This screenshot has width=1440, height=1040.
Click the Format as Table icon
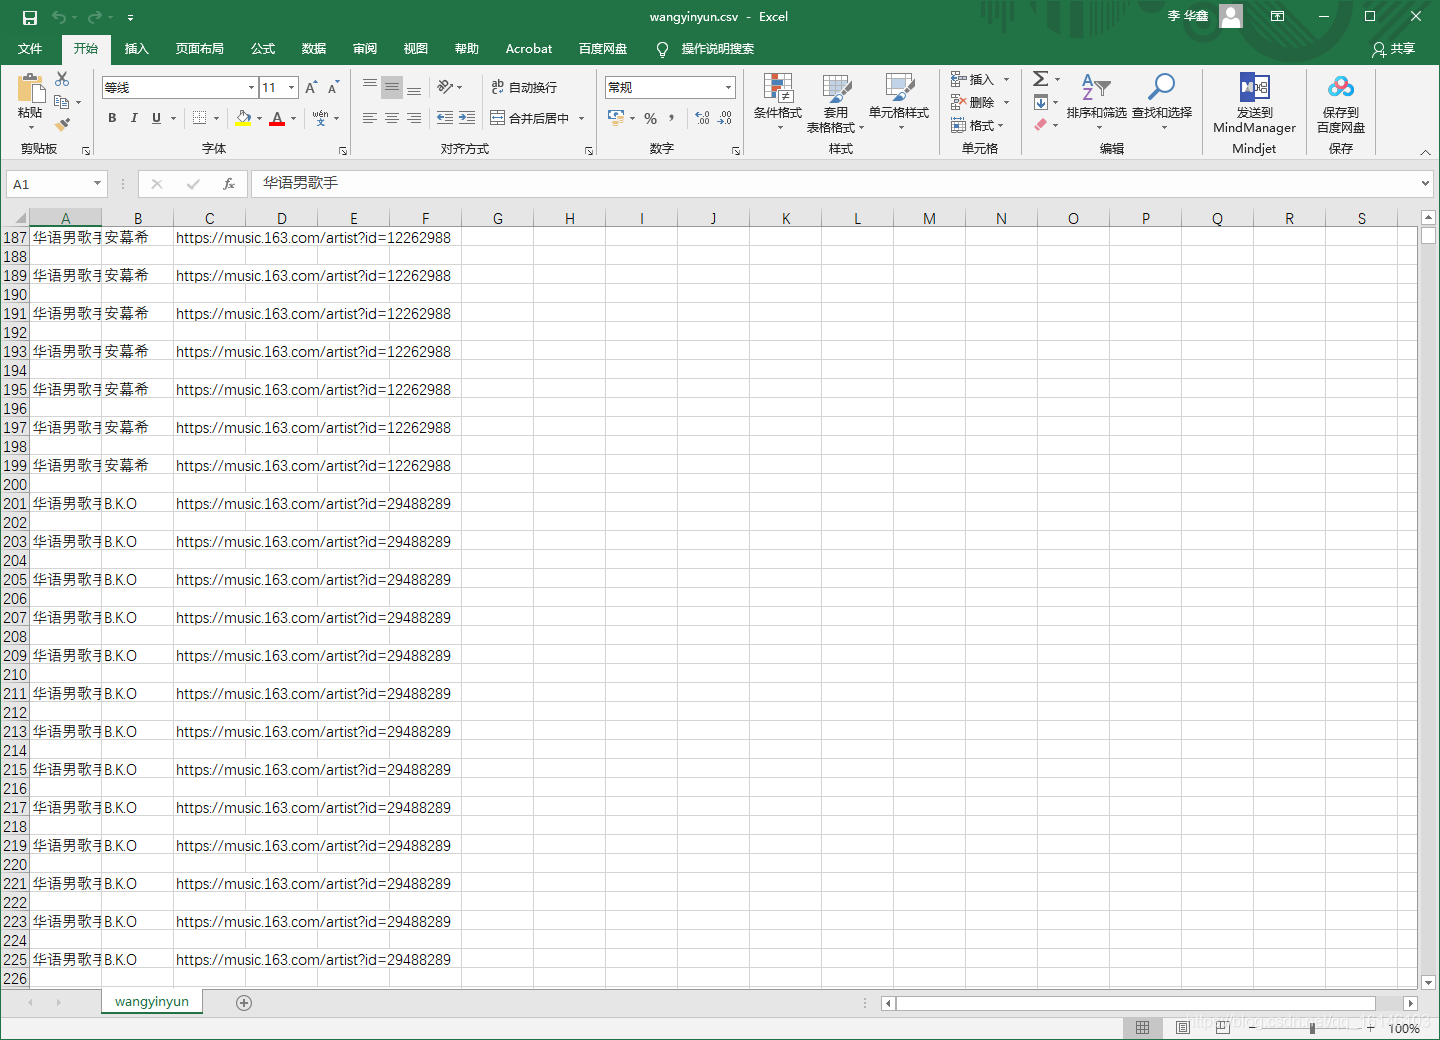pos(836,89)
